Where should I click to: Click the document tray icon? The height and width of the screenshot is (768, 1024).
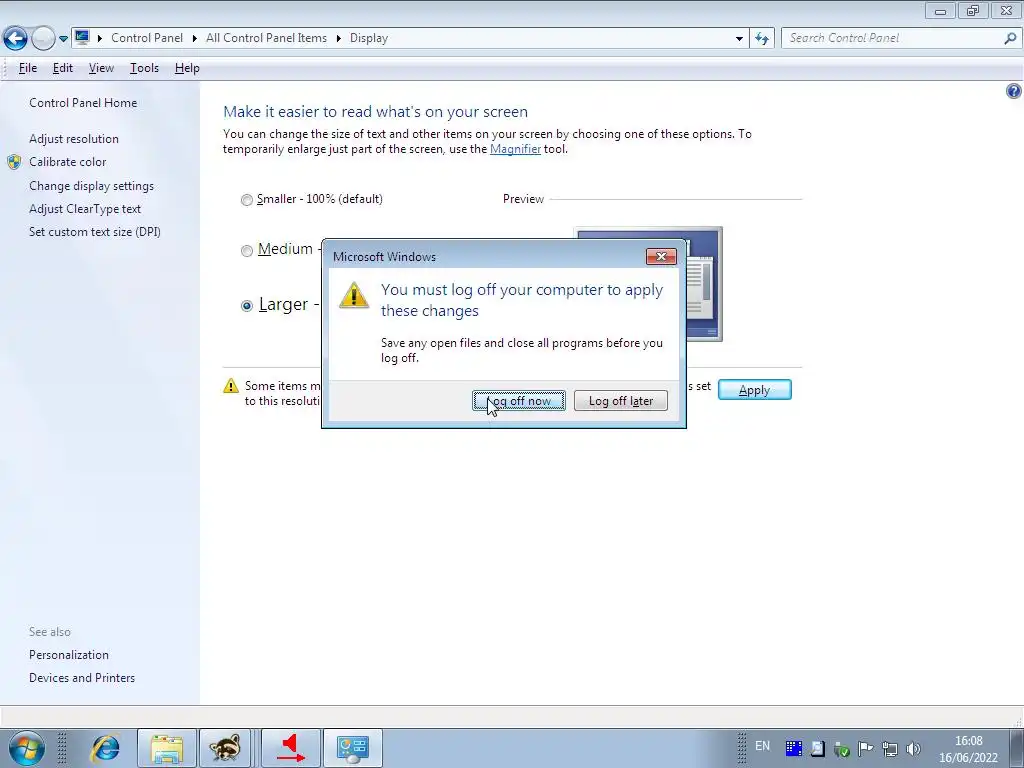pyautogui.click(x=817, y=748)
